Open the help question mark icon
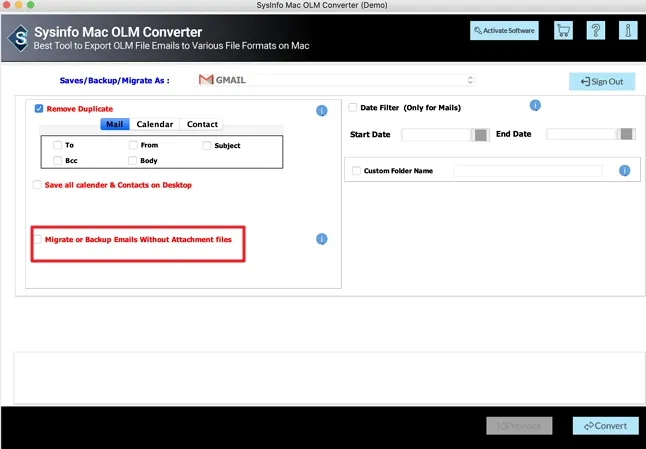646x449 pixels. pos(595,30)
